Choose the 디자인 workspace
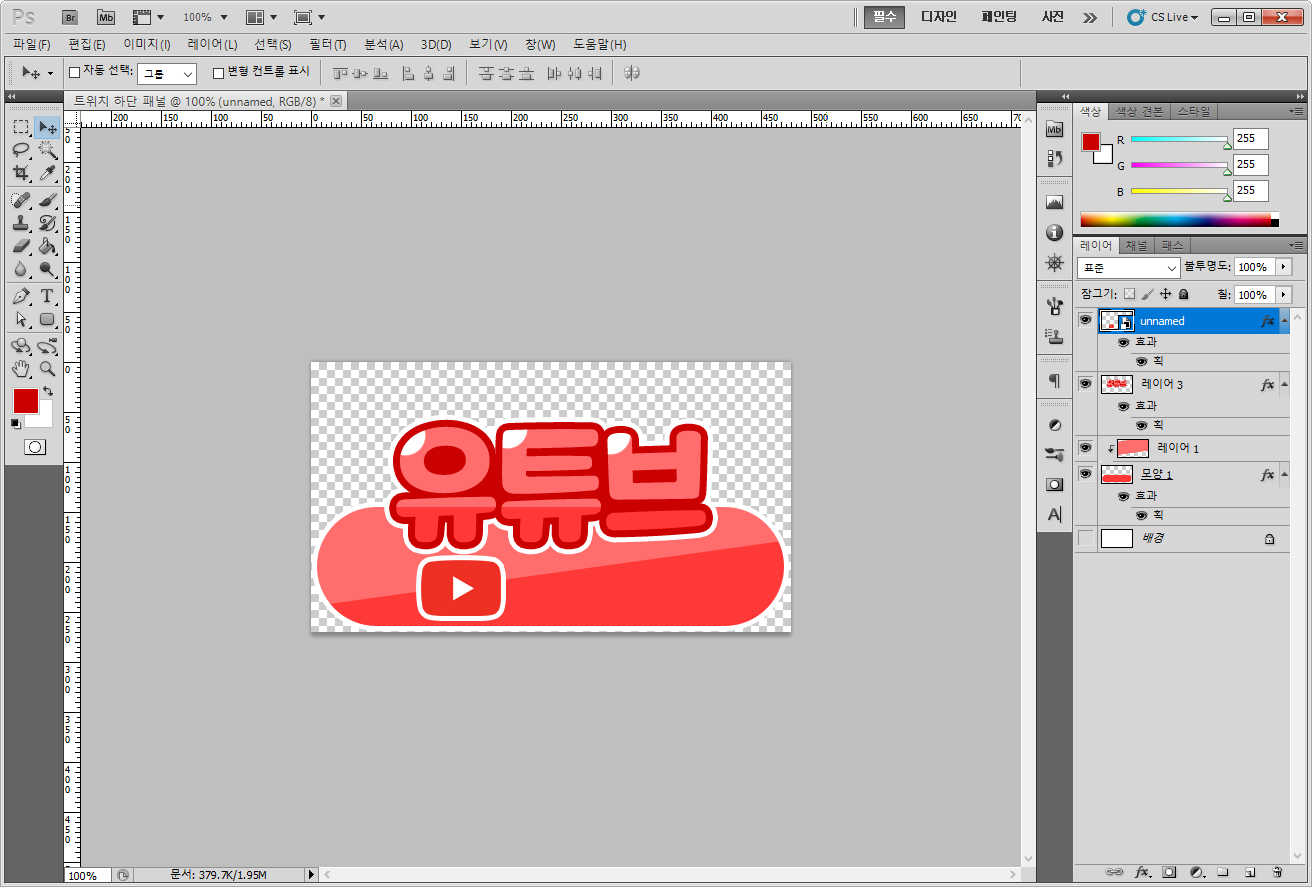This screenshot has width=1312, height=887. coord(939,17)
